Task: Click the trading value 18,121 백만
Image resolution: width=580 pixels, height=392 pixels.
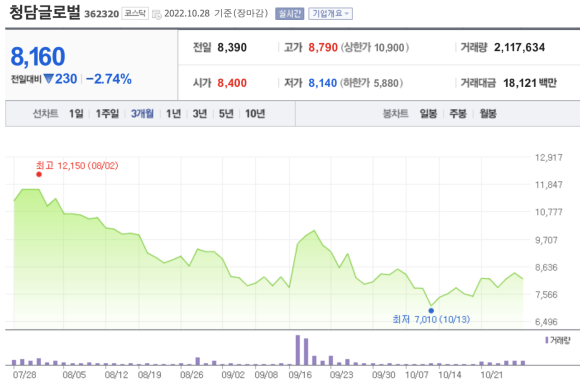Action: tap(530, 83)
